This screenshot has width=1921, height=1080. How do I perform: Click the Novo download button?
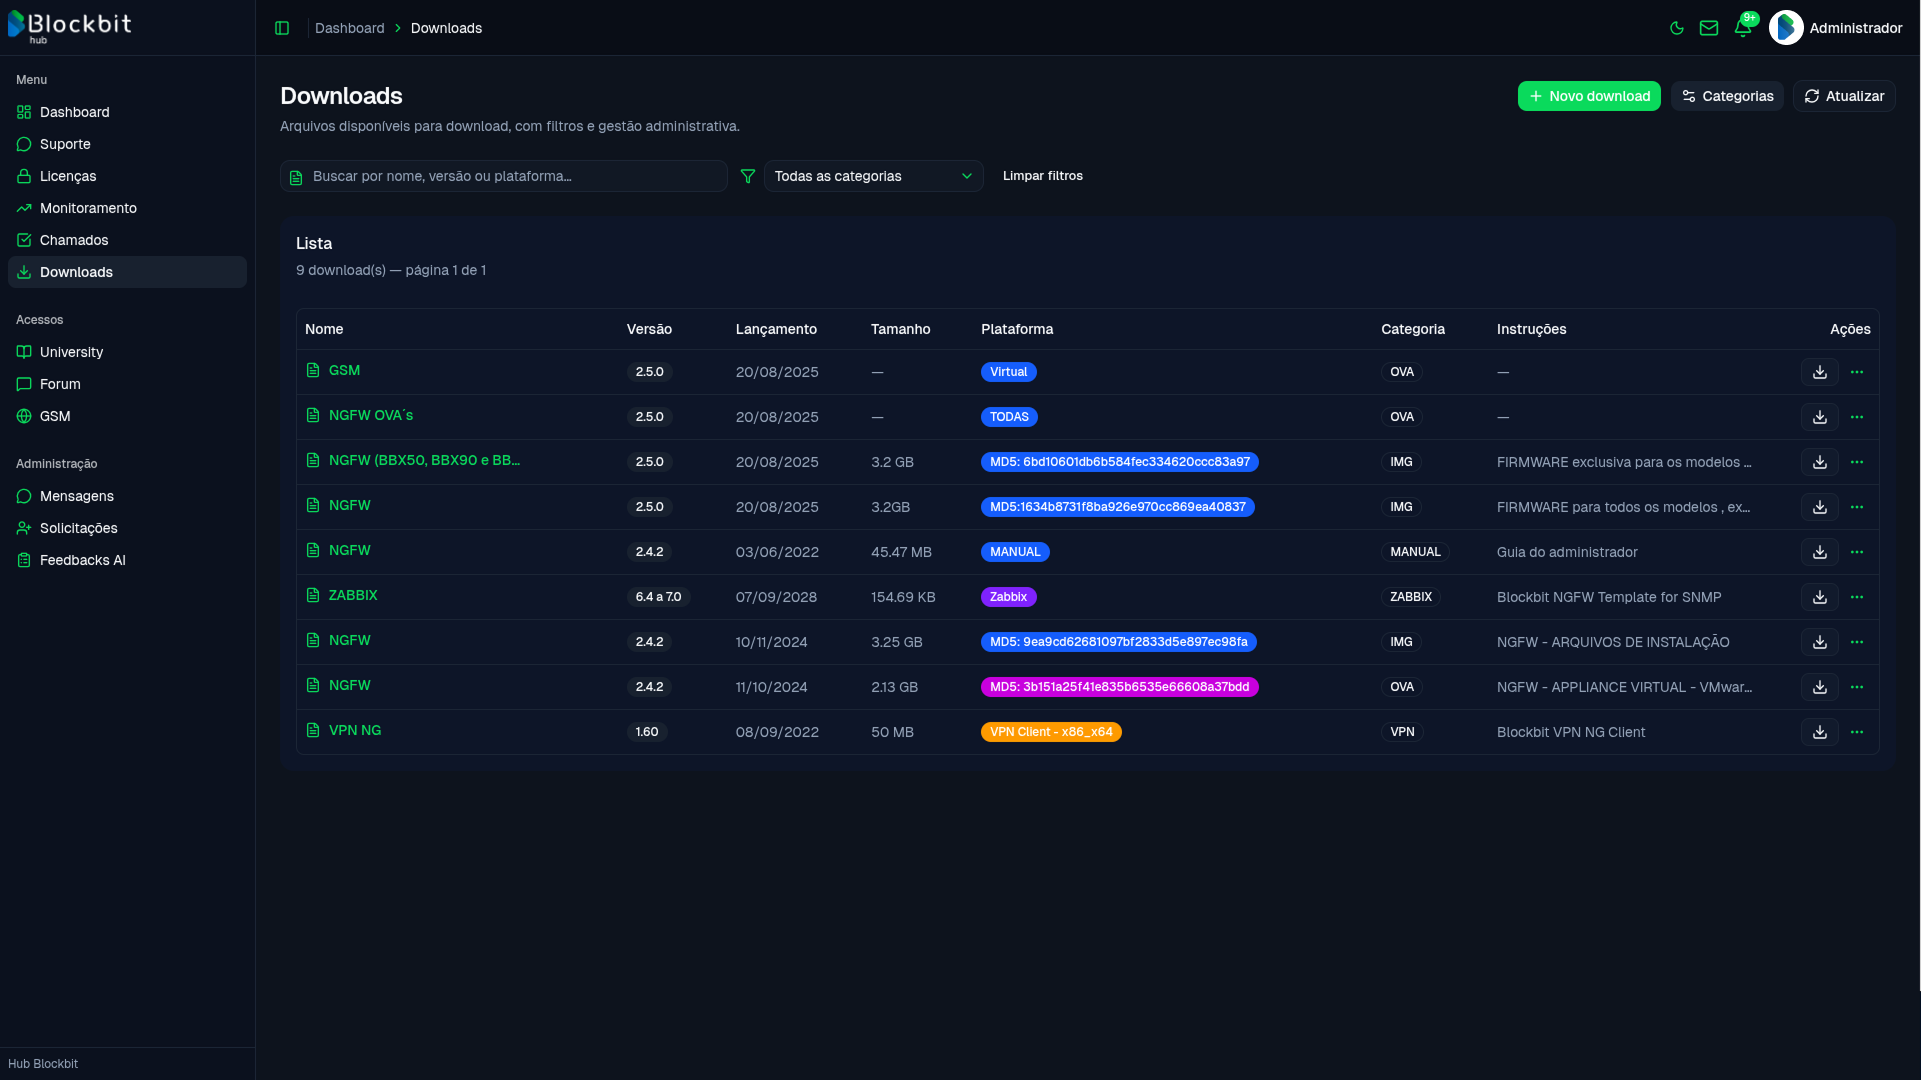pyautogui.click(x=1589, y=96)
